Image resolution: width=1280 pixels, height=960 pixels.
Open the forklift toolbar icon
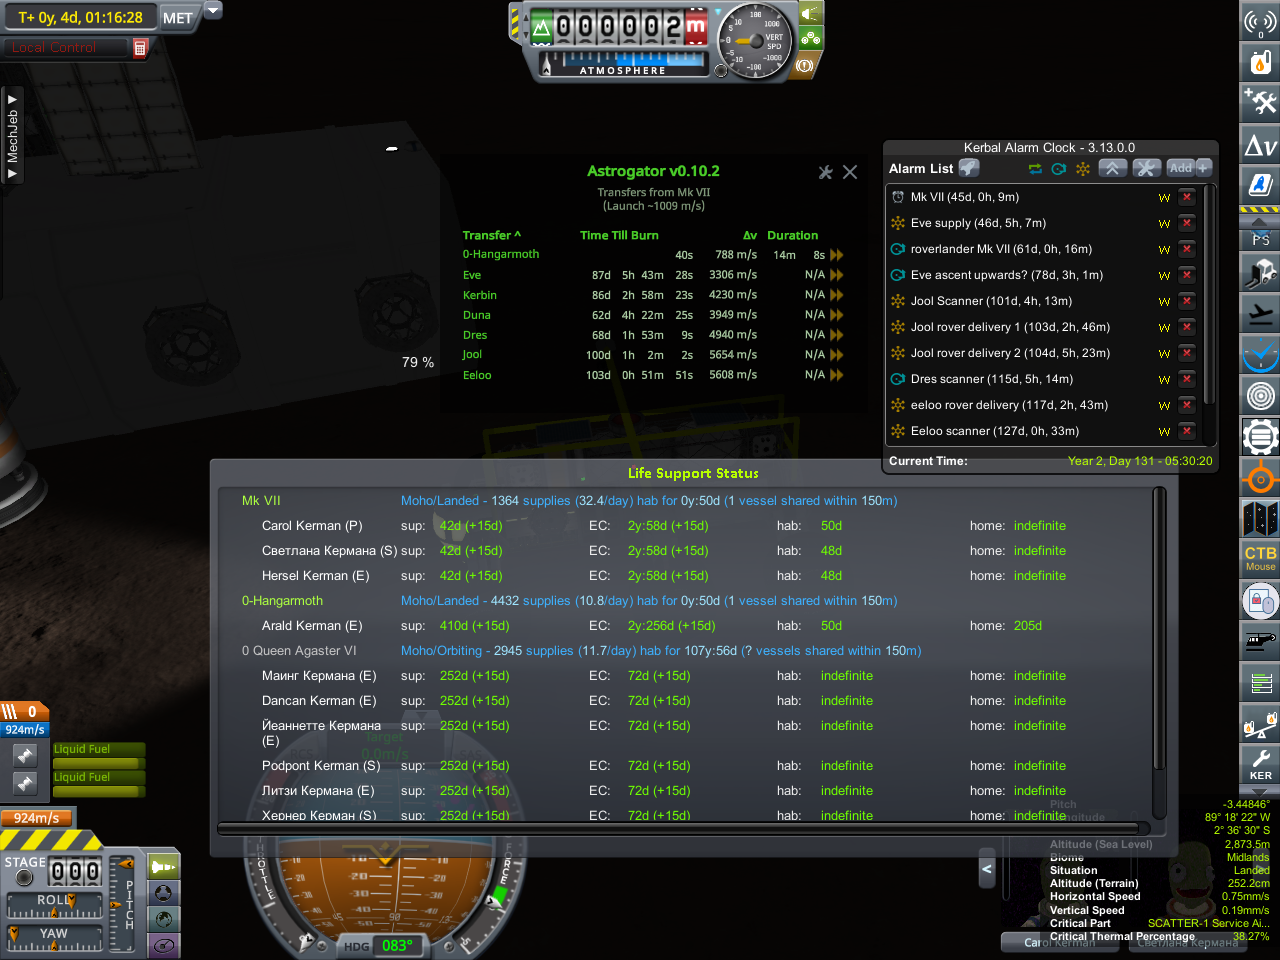[x=1260, y=271]
